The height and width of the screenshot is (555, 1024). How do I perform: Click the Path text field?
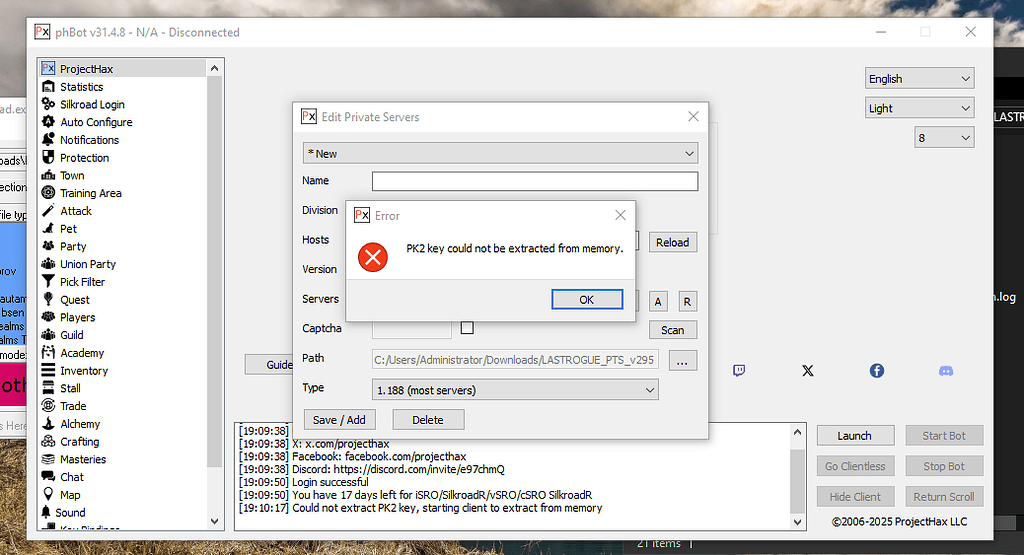[515, 360]
